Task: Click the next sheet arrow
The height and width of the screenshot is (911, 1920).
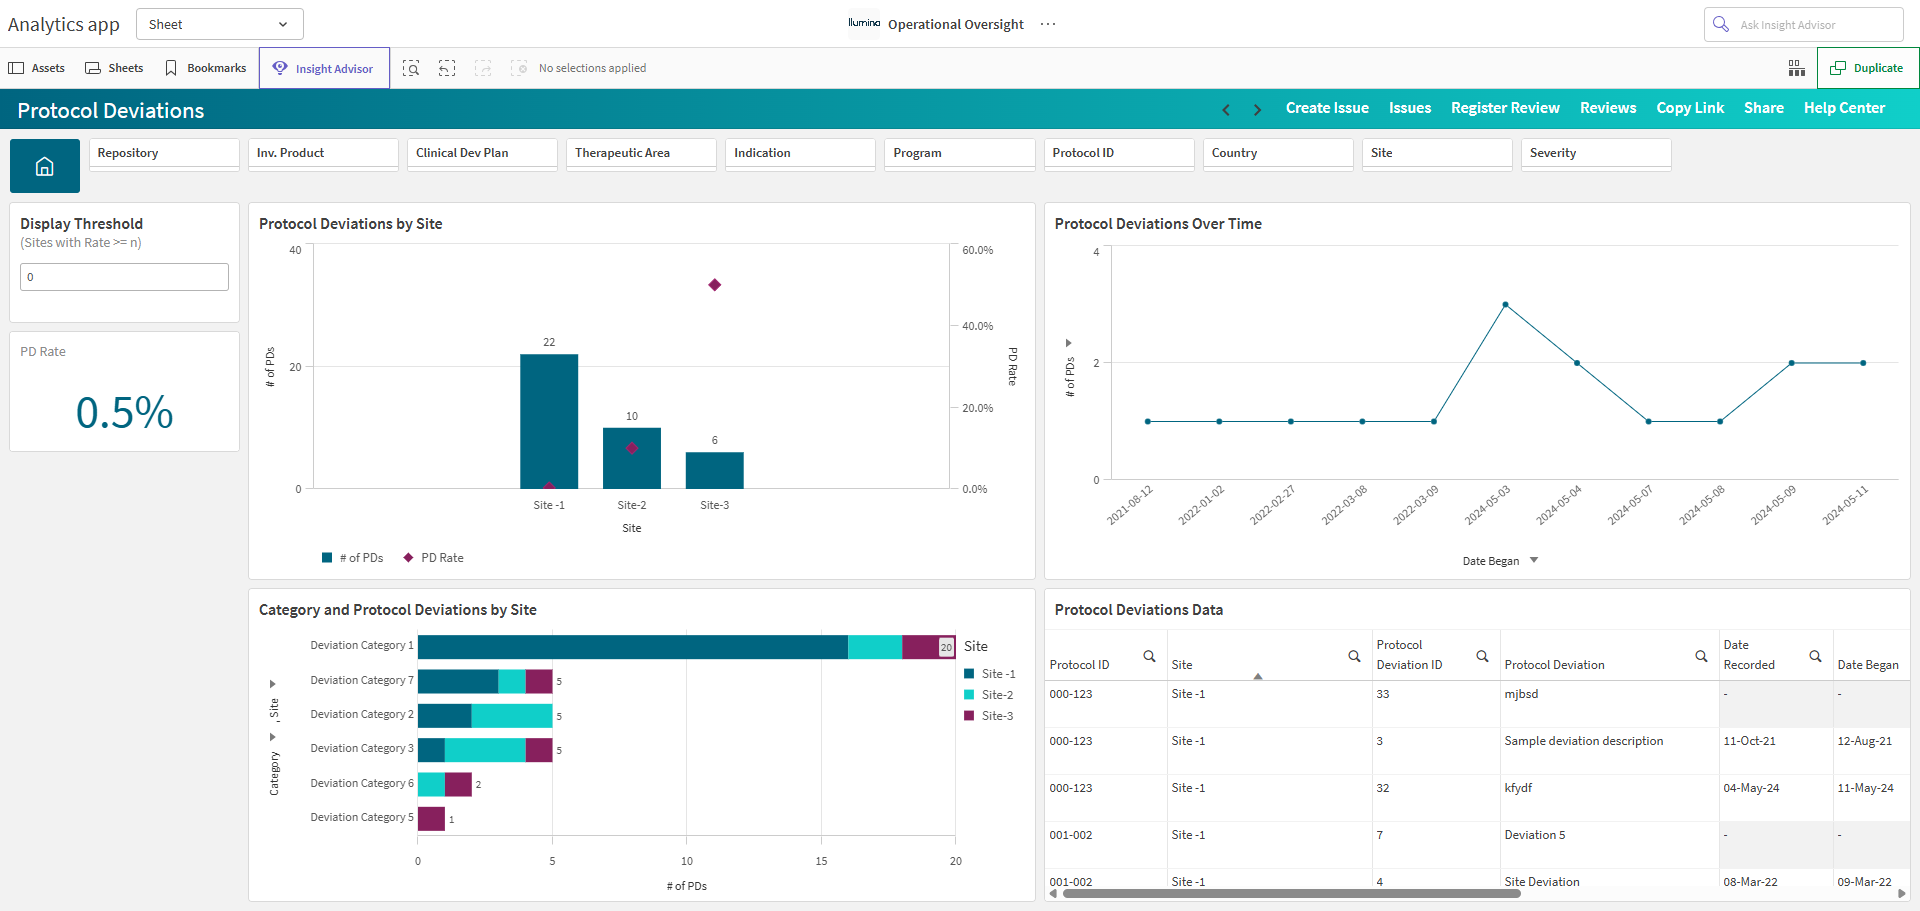Action: pyautogui.click(x=1257, y=109)
